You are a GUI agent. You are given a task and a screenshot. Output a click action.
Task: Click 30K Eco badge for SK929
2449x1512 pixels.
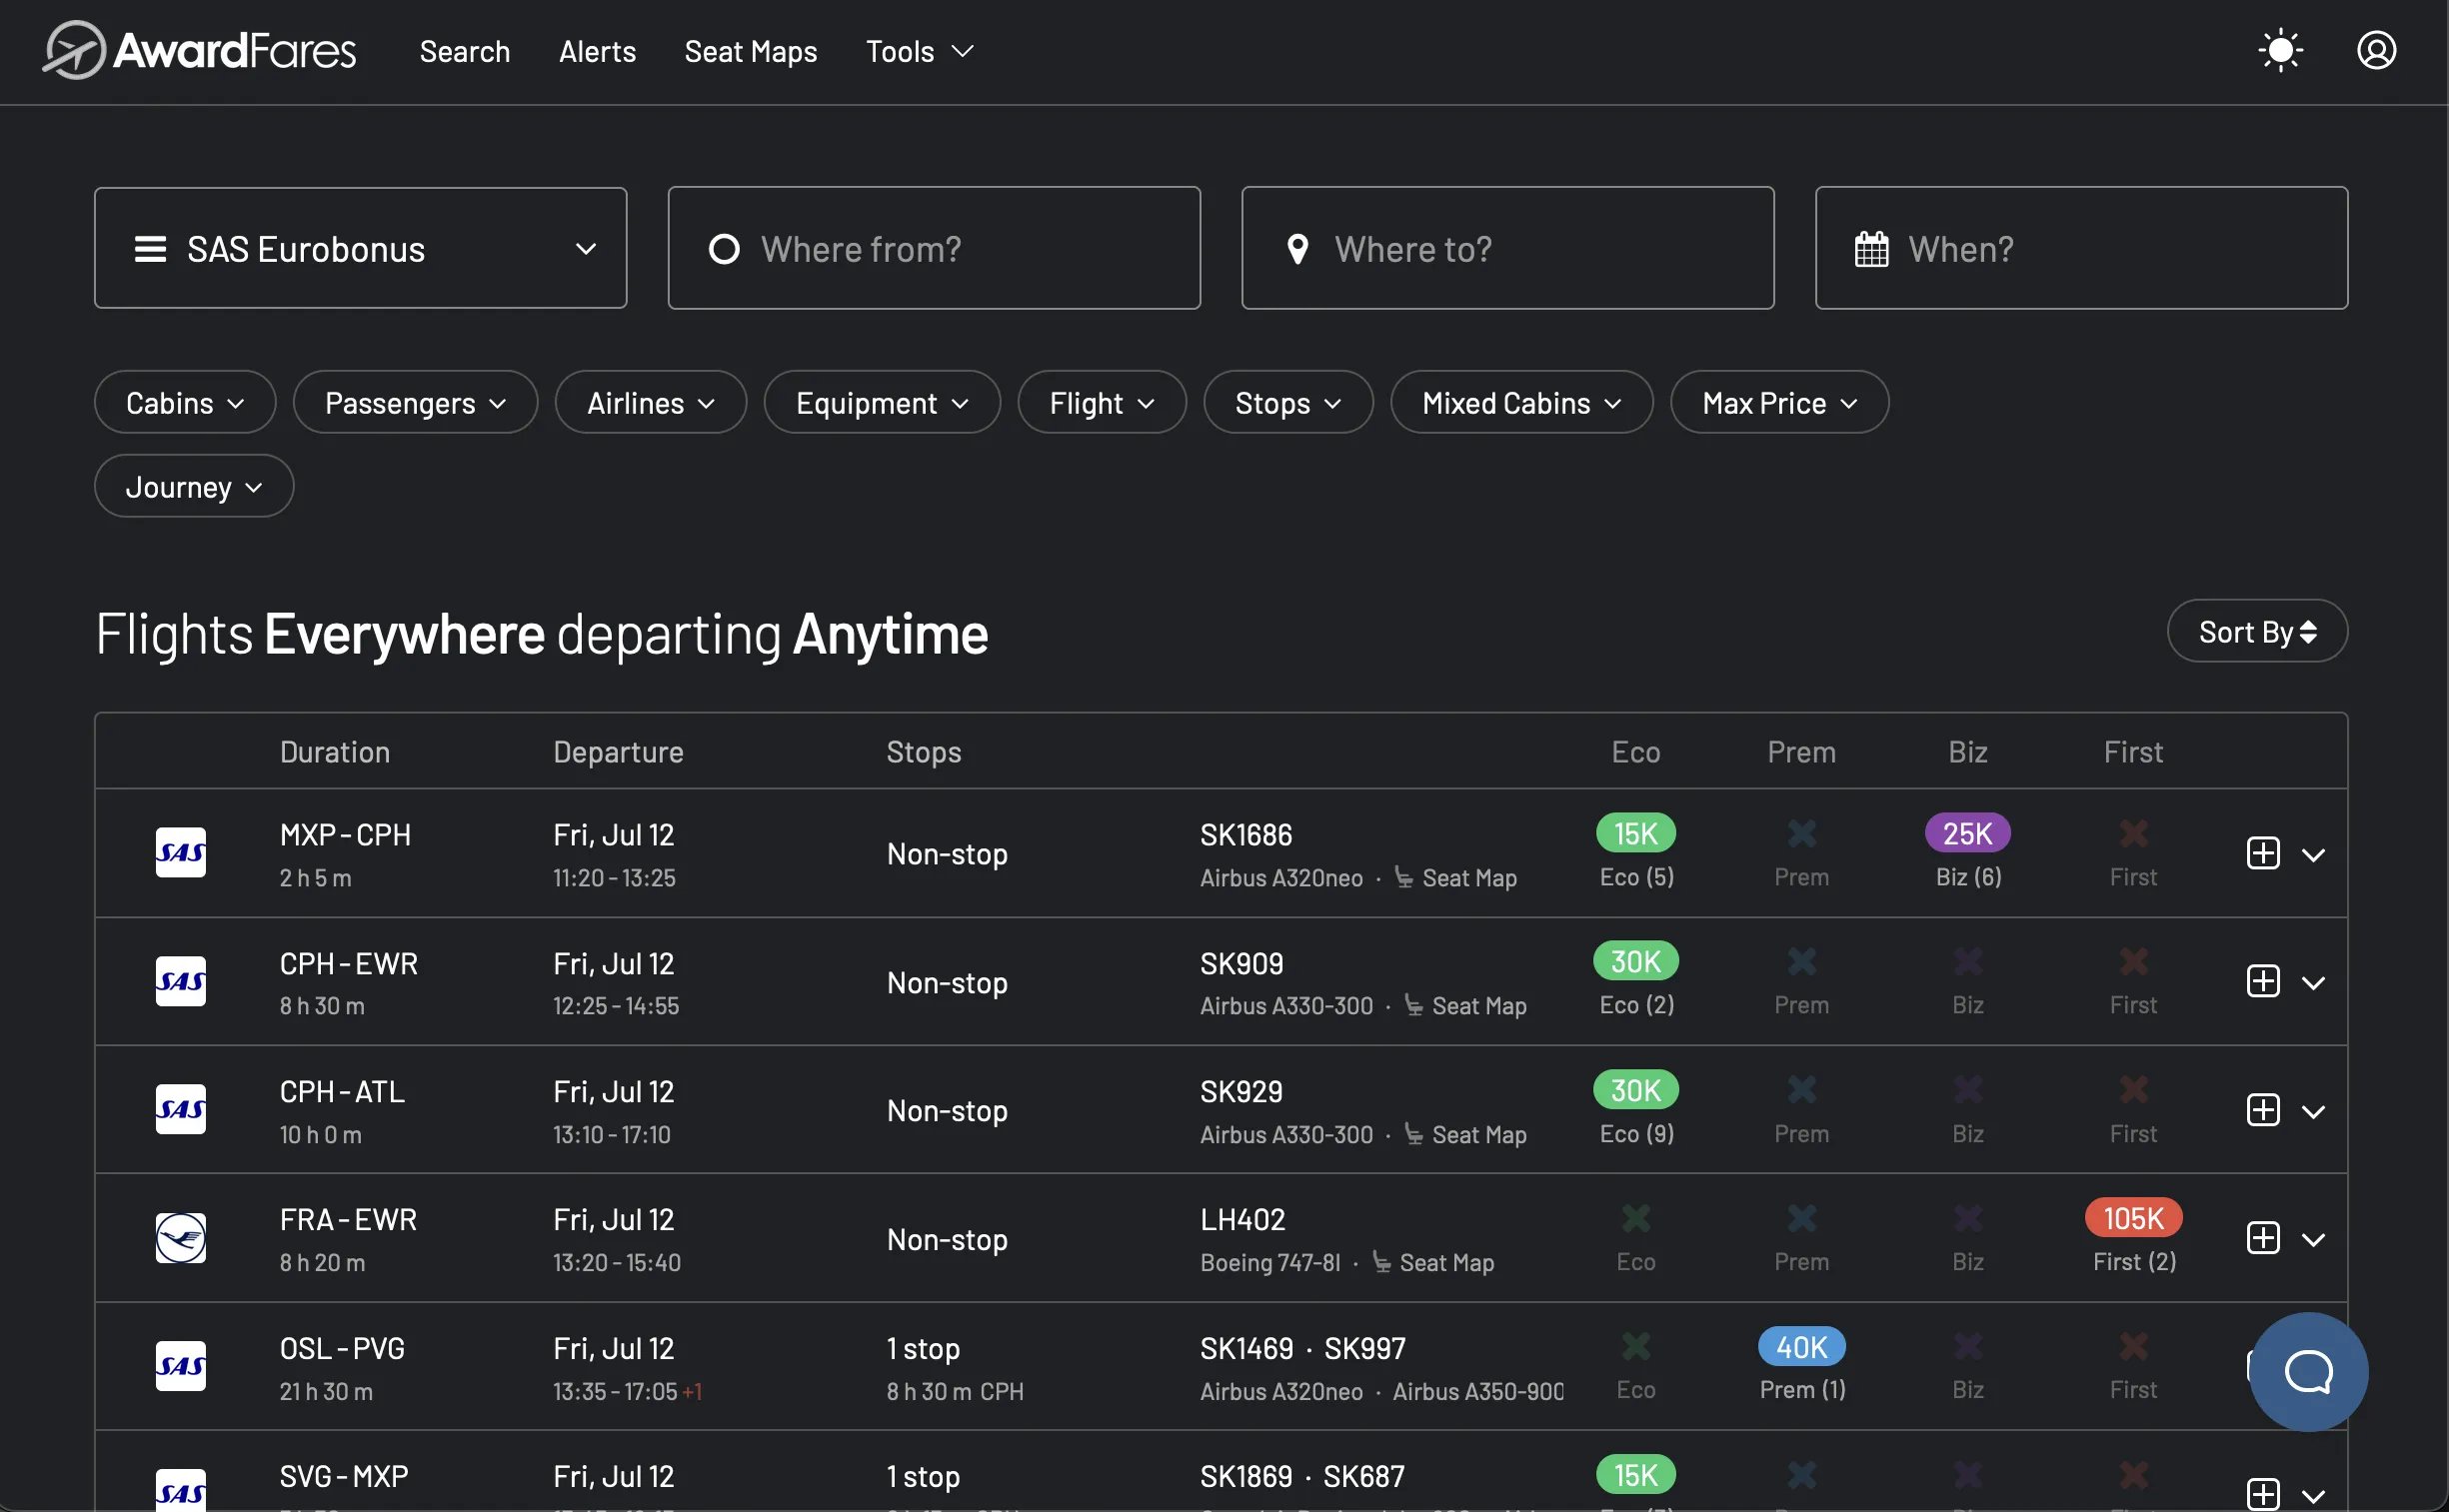pos(1636,1090)
